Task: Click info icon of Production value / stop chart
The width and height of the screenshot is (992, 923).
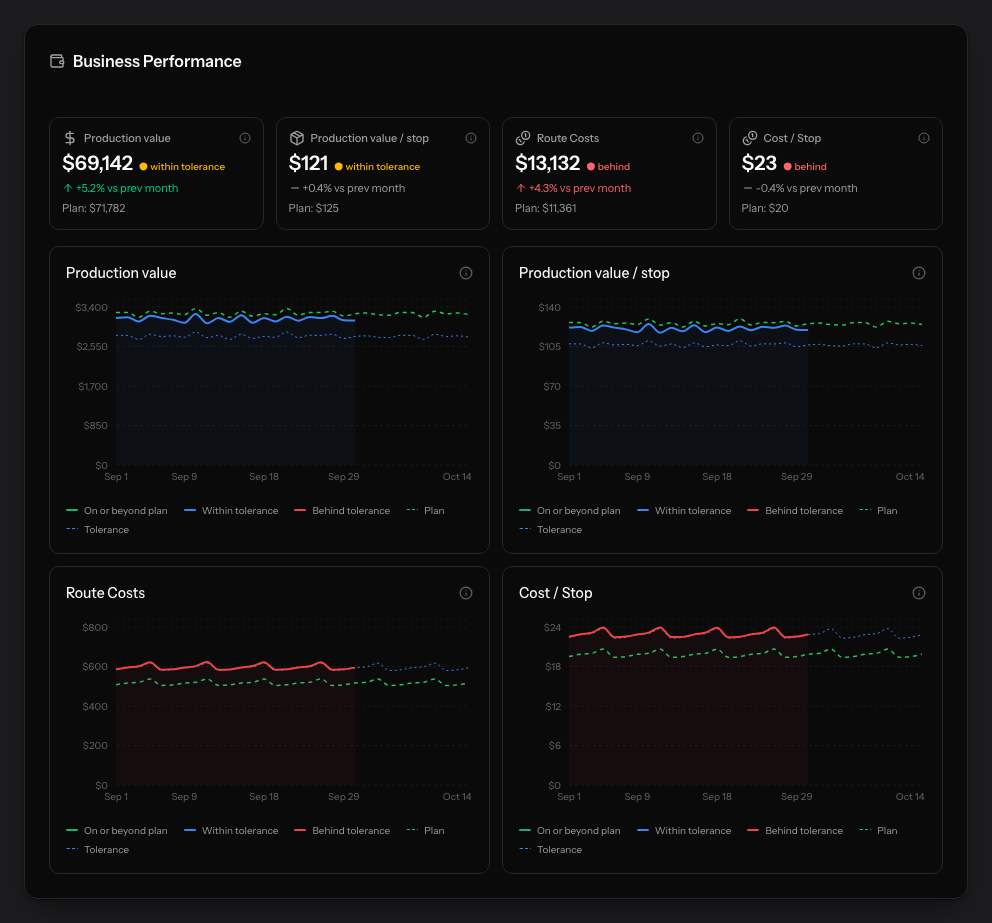Action: coord(919,273)
